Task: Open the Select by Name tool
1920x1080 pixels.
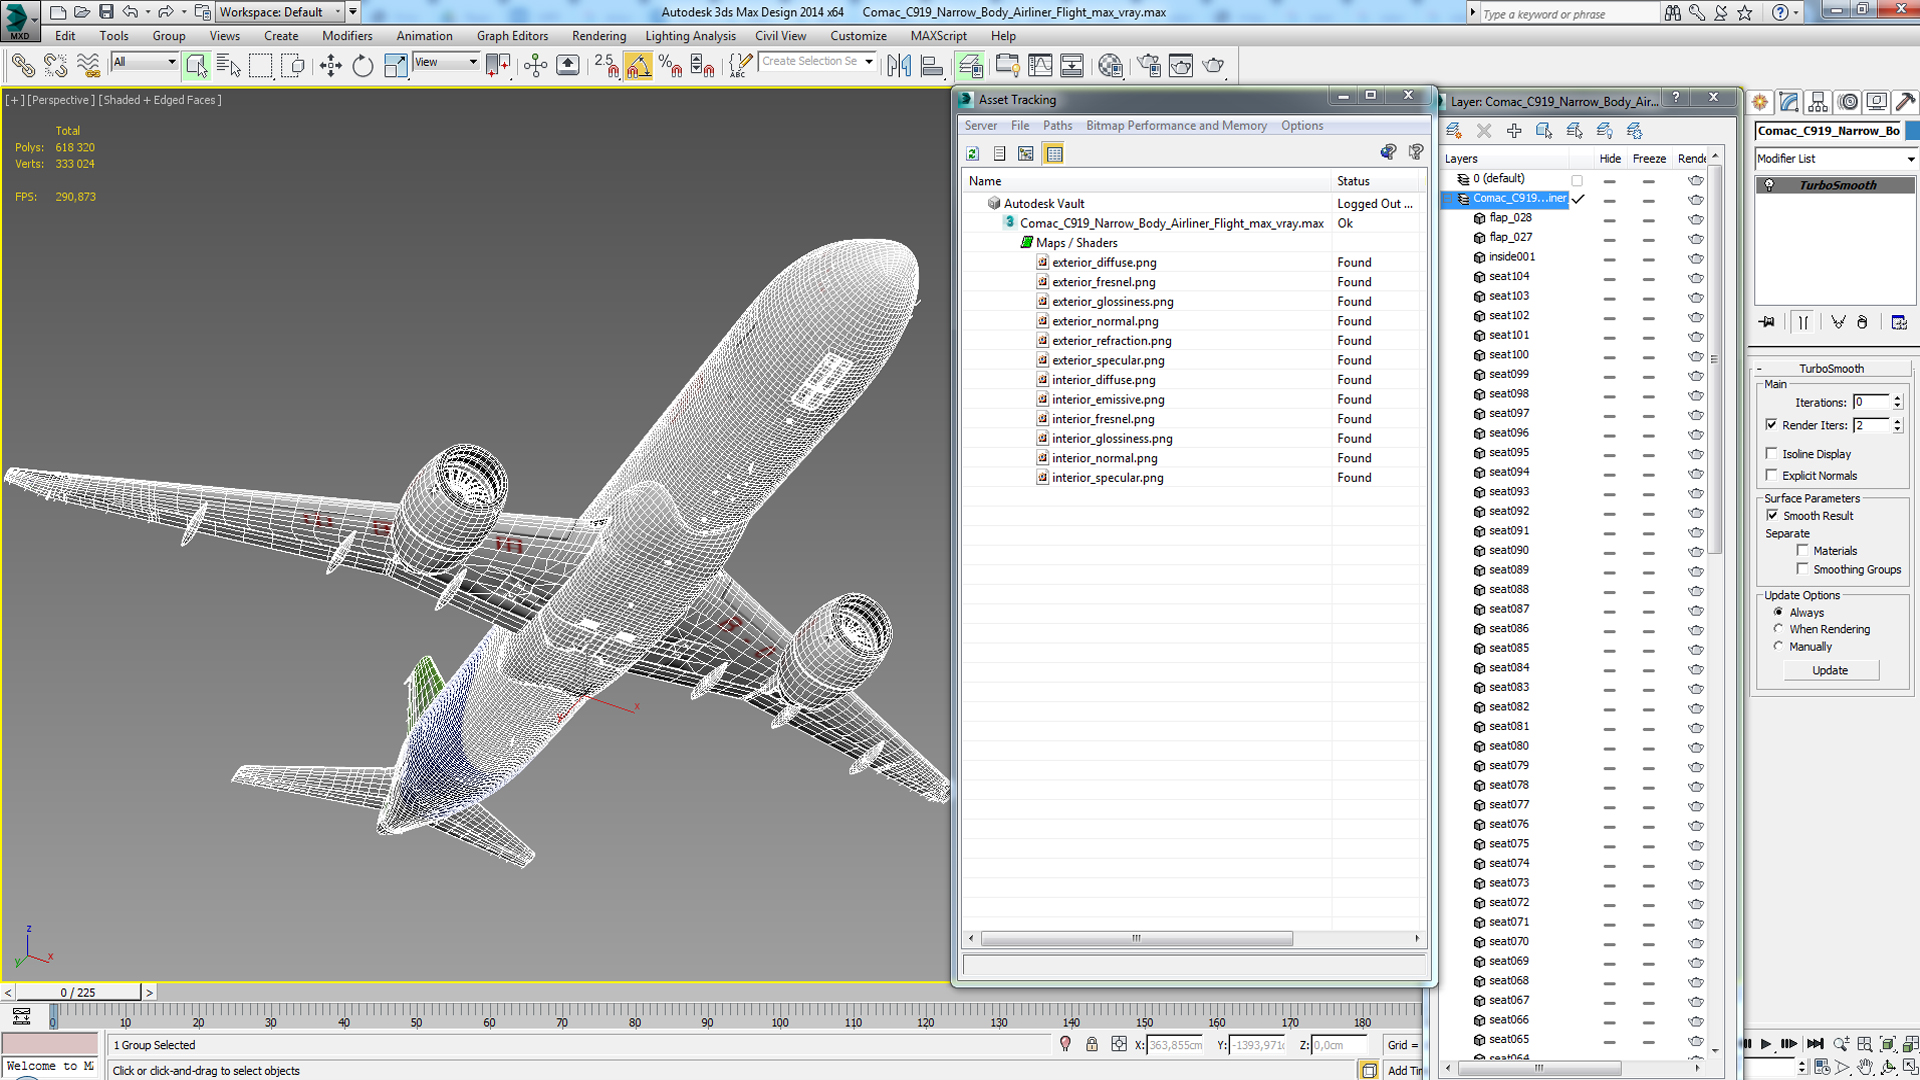Action: [x=228, y=66]
